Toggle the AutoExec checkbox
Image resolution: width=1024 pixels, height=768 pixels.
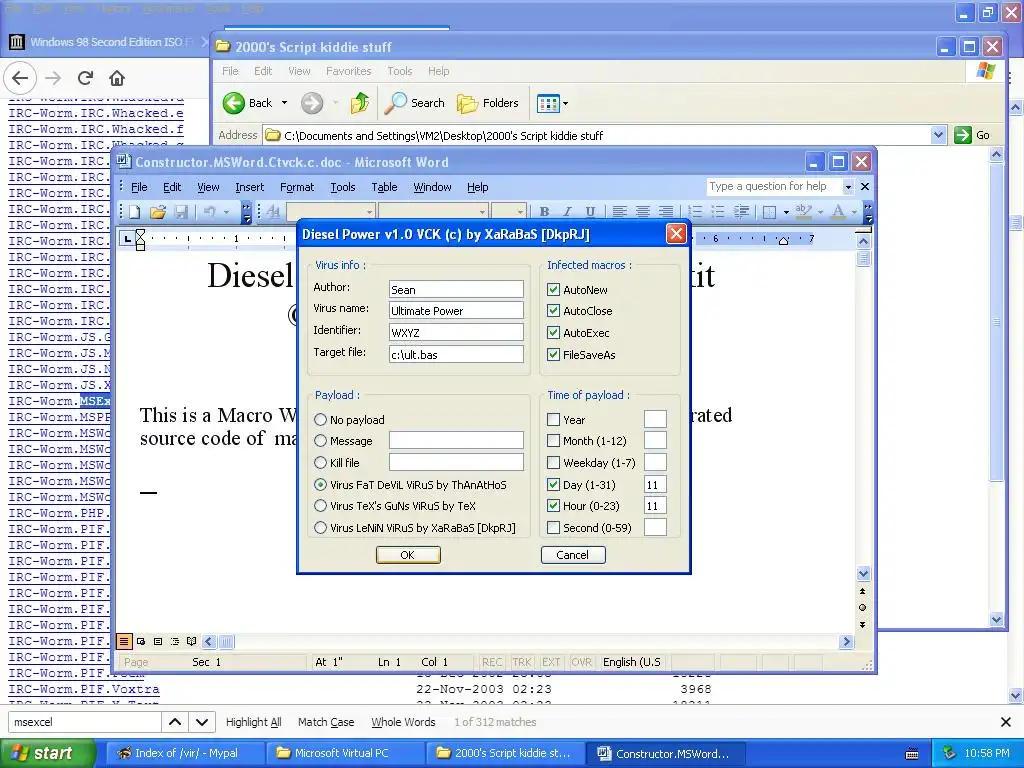coord(553,333)
